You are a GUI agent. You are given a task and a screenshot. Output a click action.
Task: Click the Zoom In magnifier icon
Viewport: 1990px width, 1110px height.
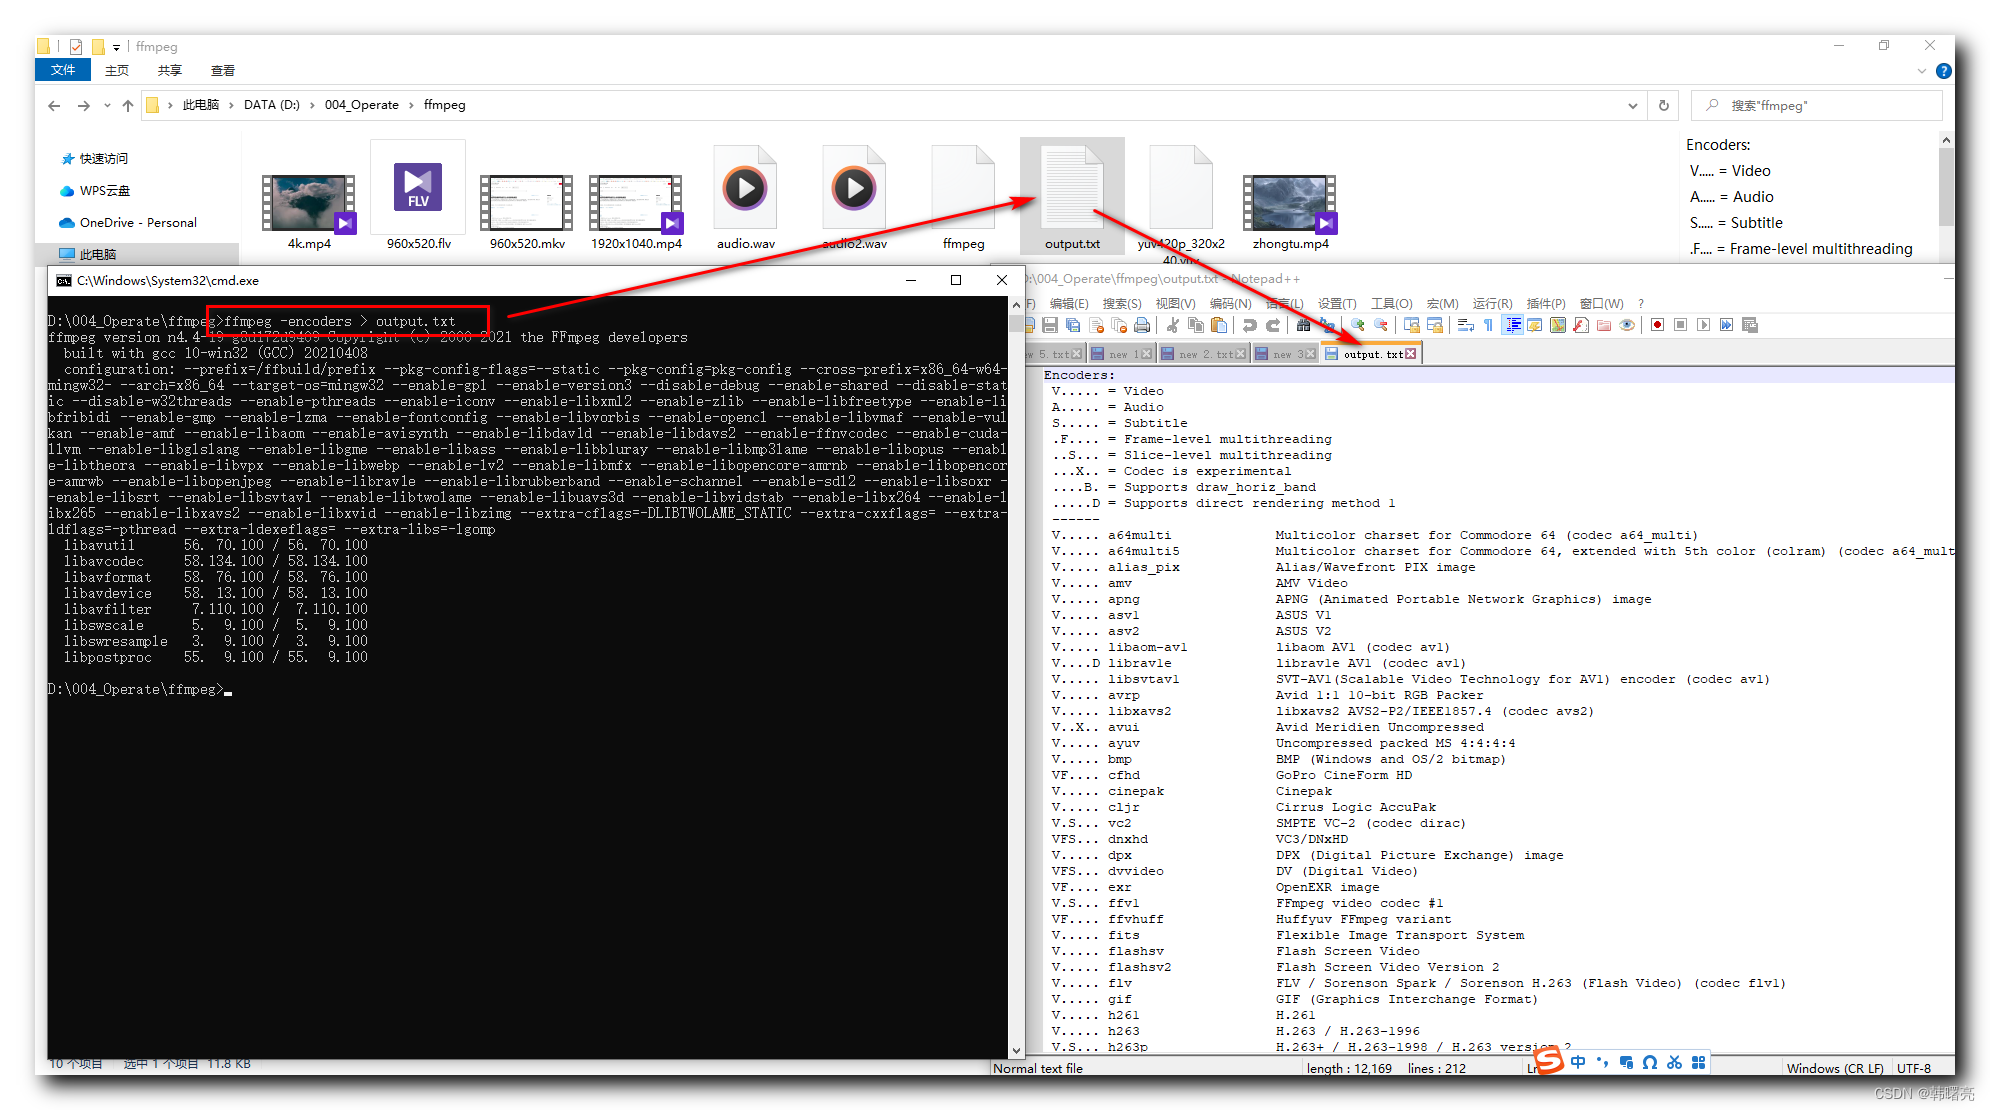coord(1357,325)
